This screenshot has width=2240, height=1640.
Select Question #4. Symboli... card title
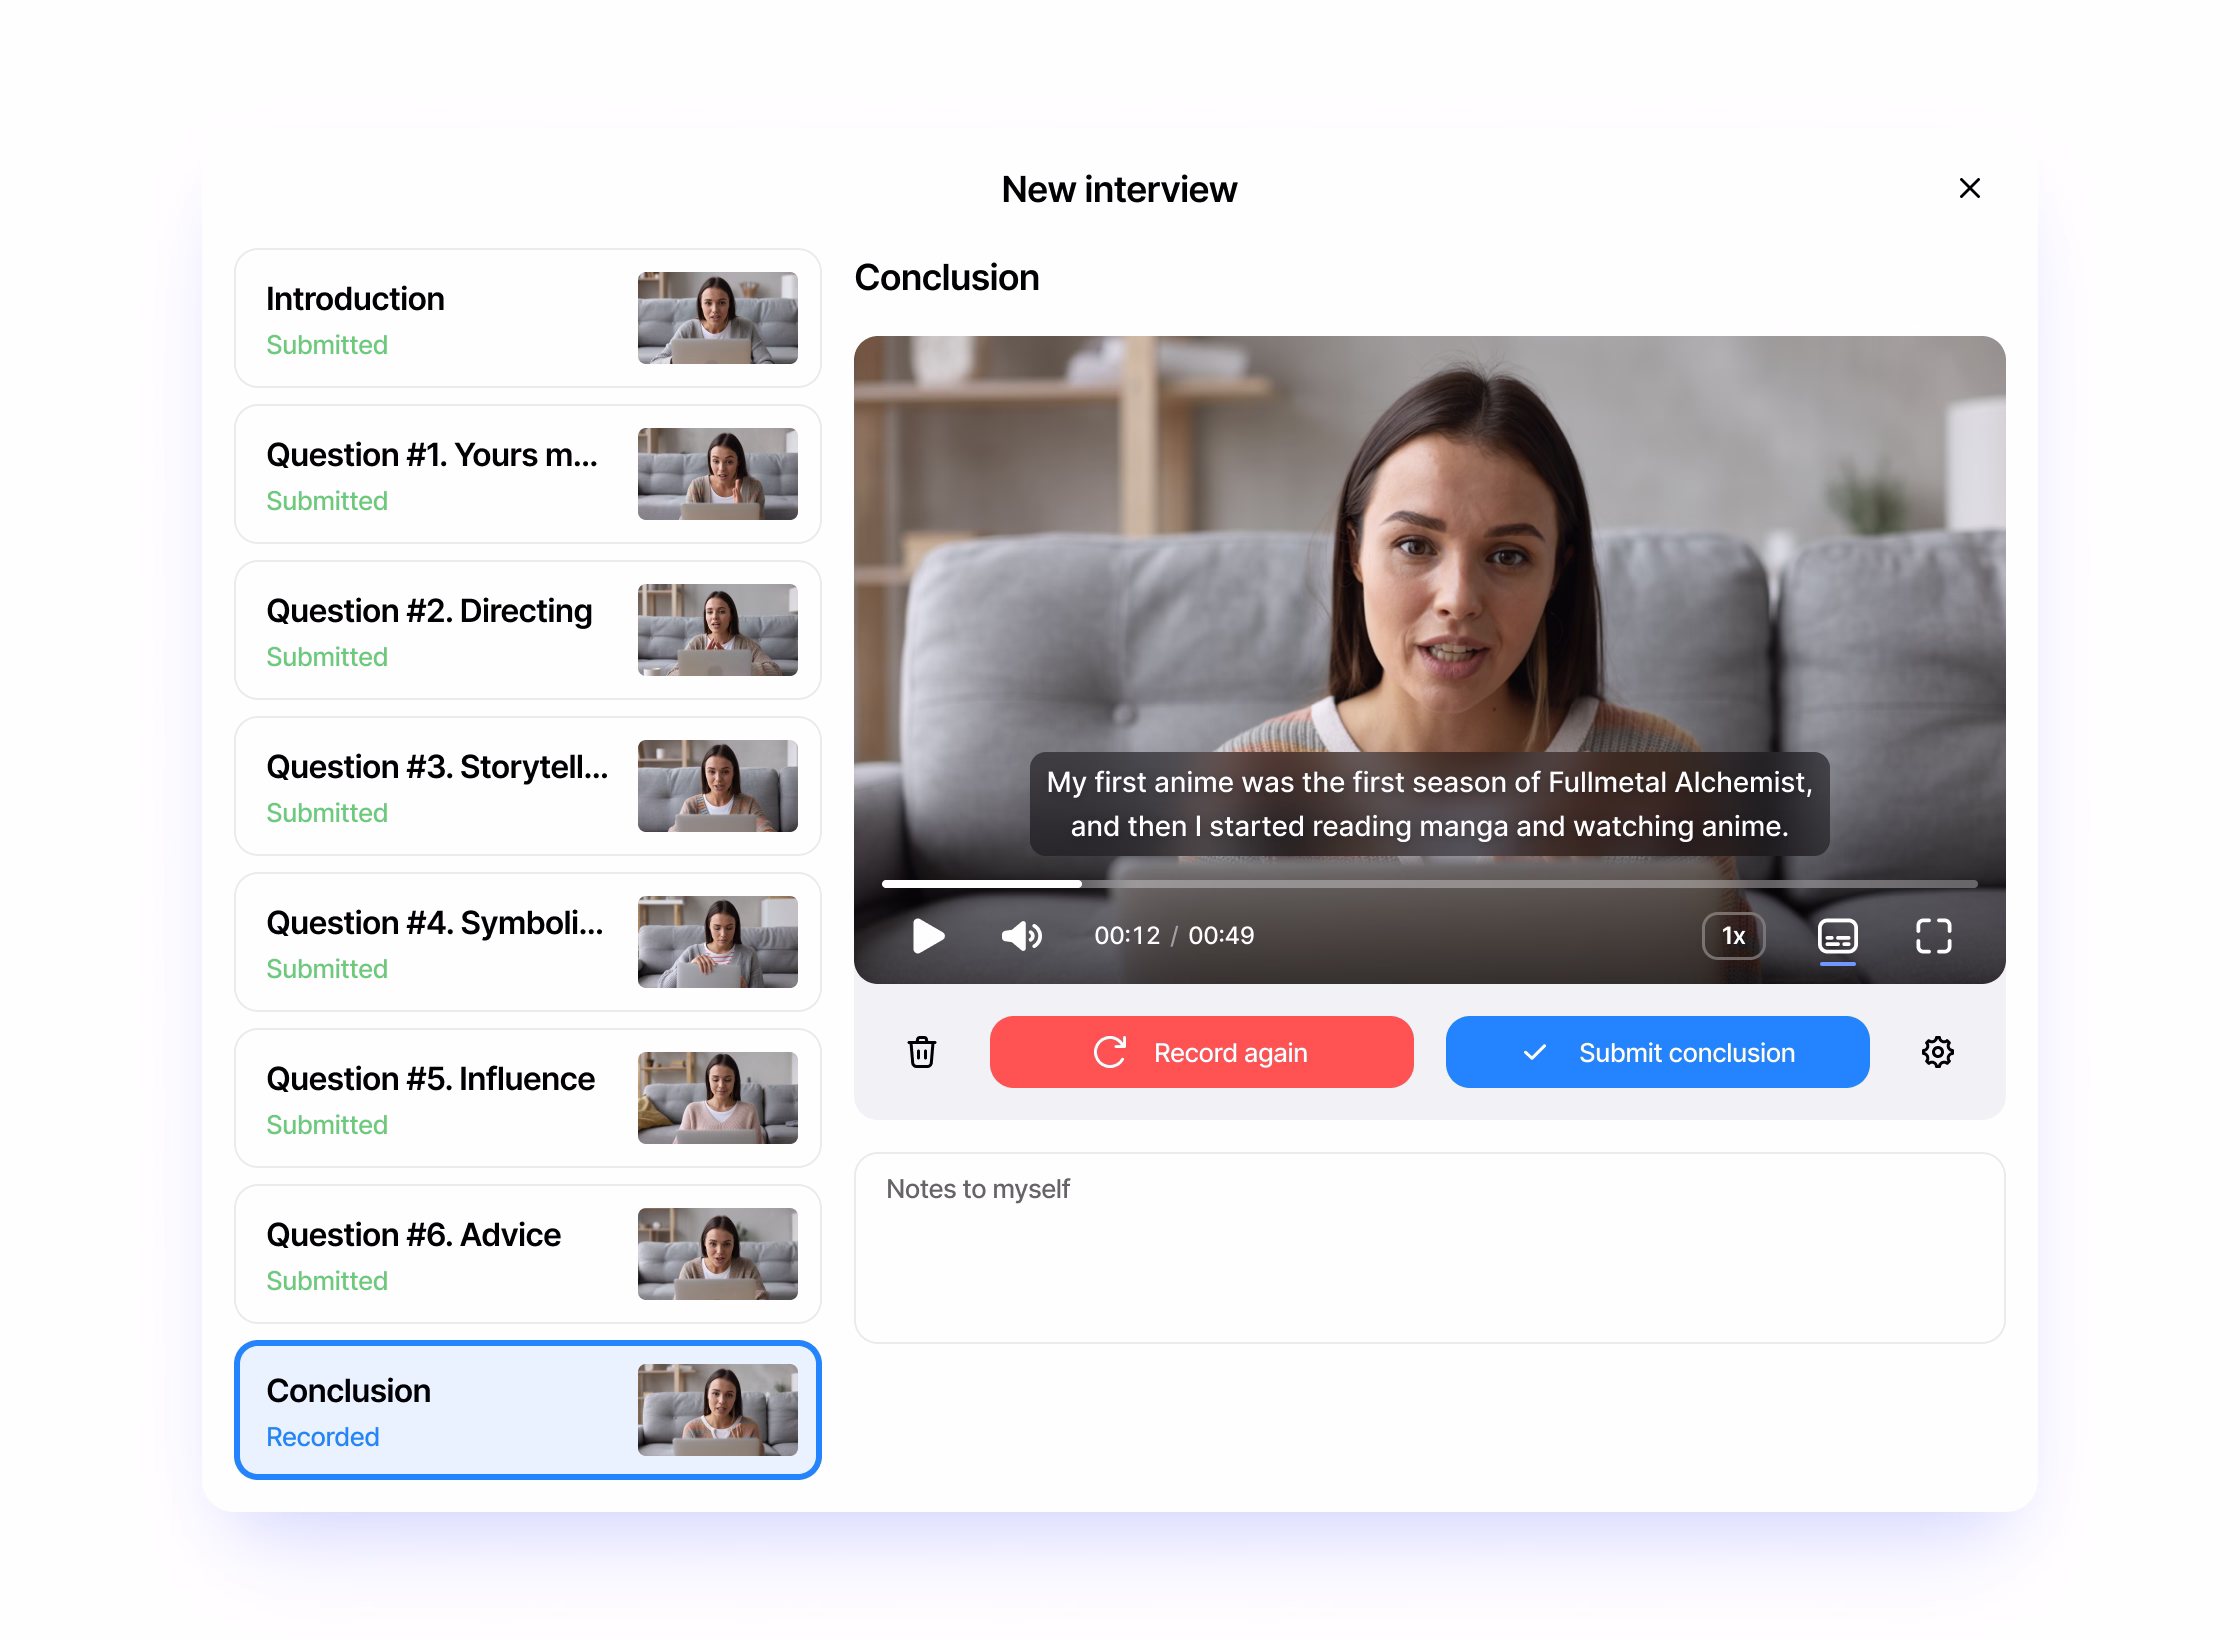435,923
